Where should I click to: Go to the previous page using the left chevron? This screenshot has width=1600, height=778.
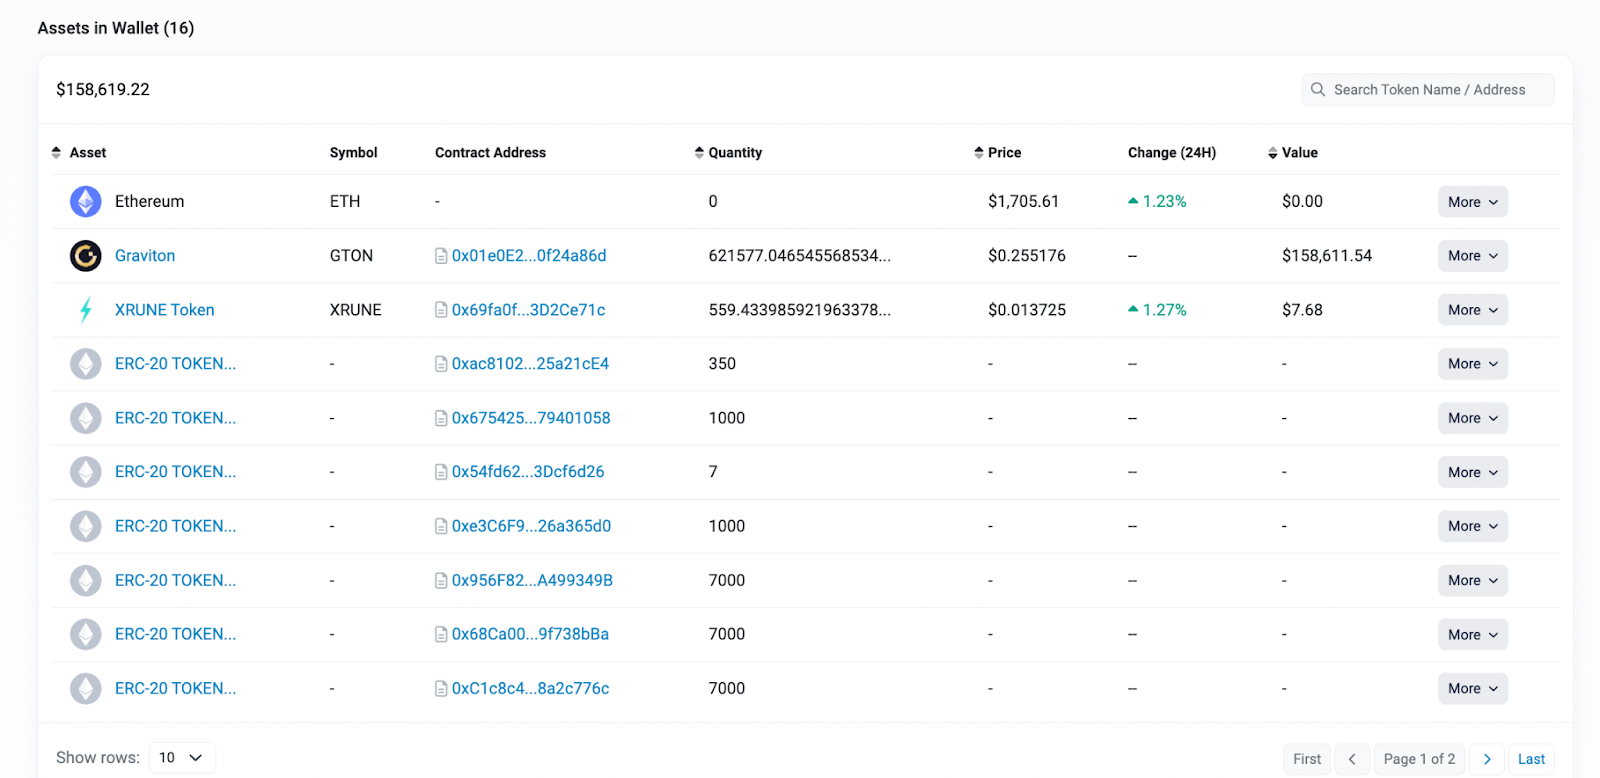(1352, 759)
